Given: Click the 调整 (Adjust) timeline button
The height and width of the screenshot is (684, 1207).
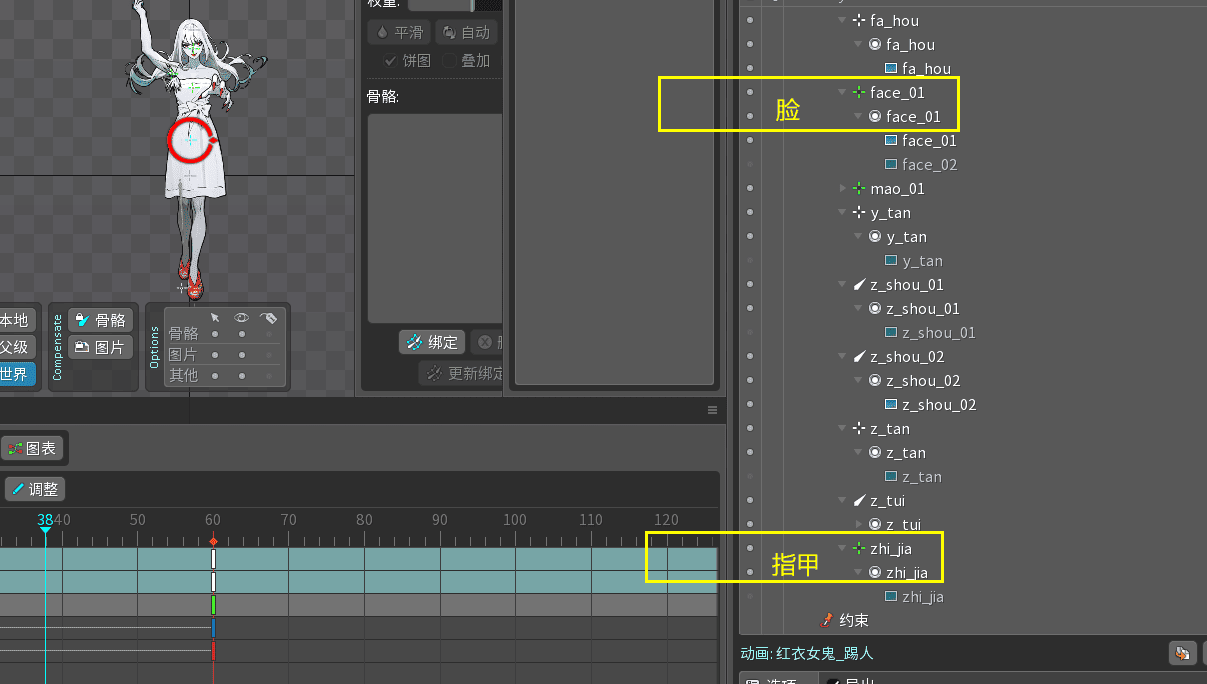Looking at the screenshot, I should point(35,490).
